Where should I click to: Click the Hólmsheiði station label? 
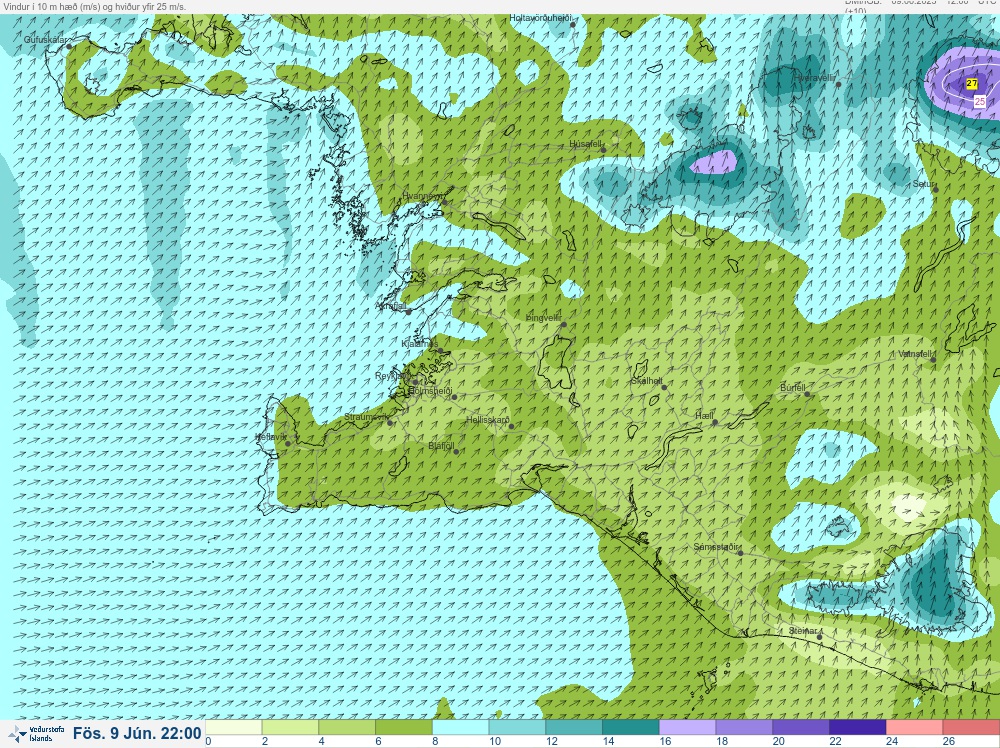tap(430, 391)
